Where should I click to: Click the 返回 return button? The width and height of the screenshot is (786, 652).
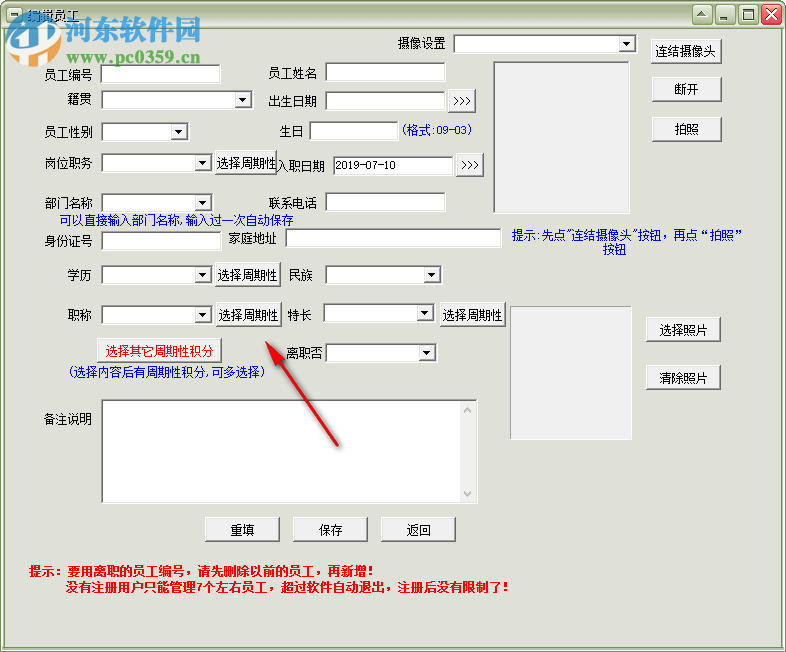tap(419, 530)
